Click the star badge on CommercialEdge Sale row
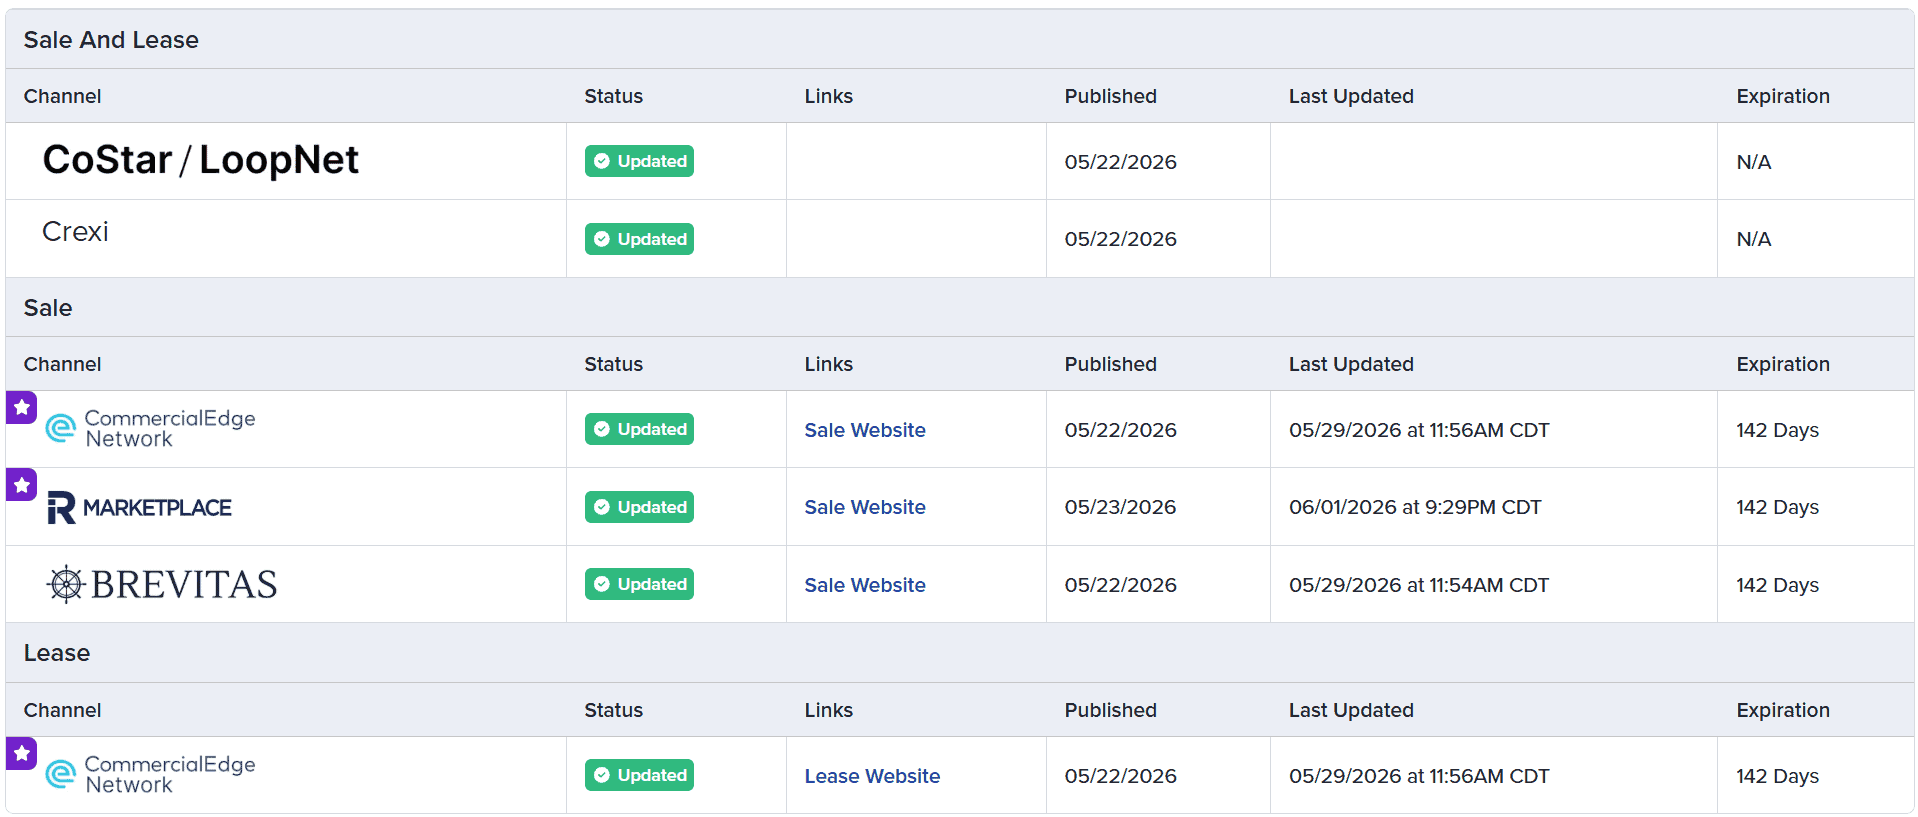 22,408
